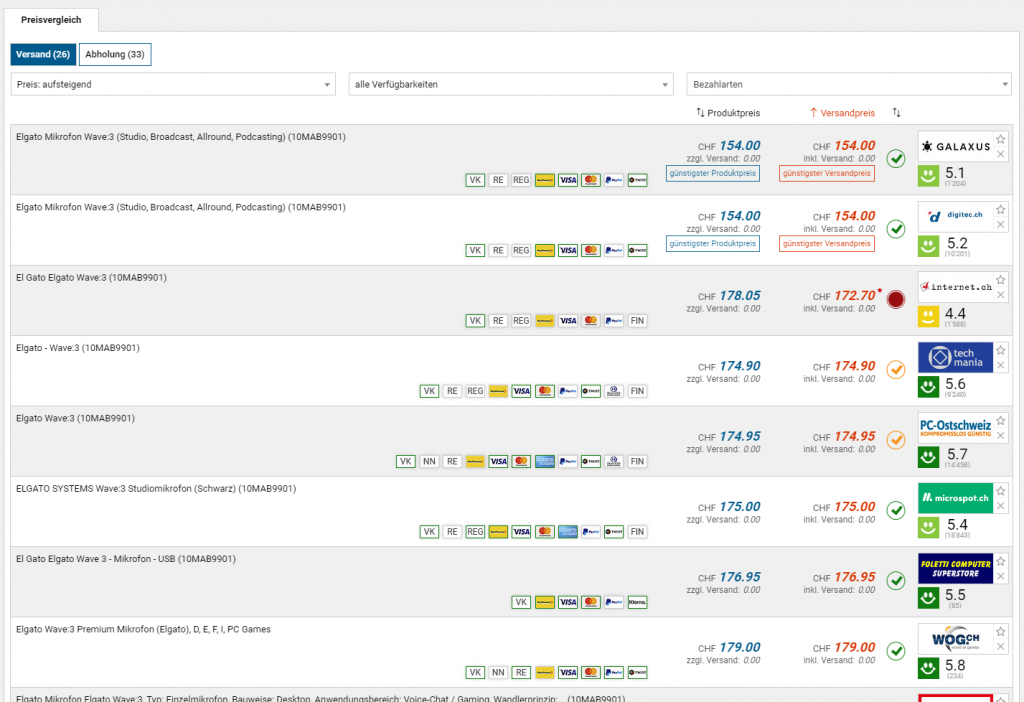
Task: Click the Foletti Computer Superstore logo
Action: [955, 569]
